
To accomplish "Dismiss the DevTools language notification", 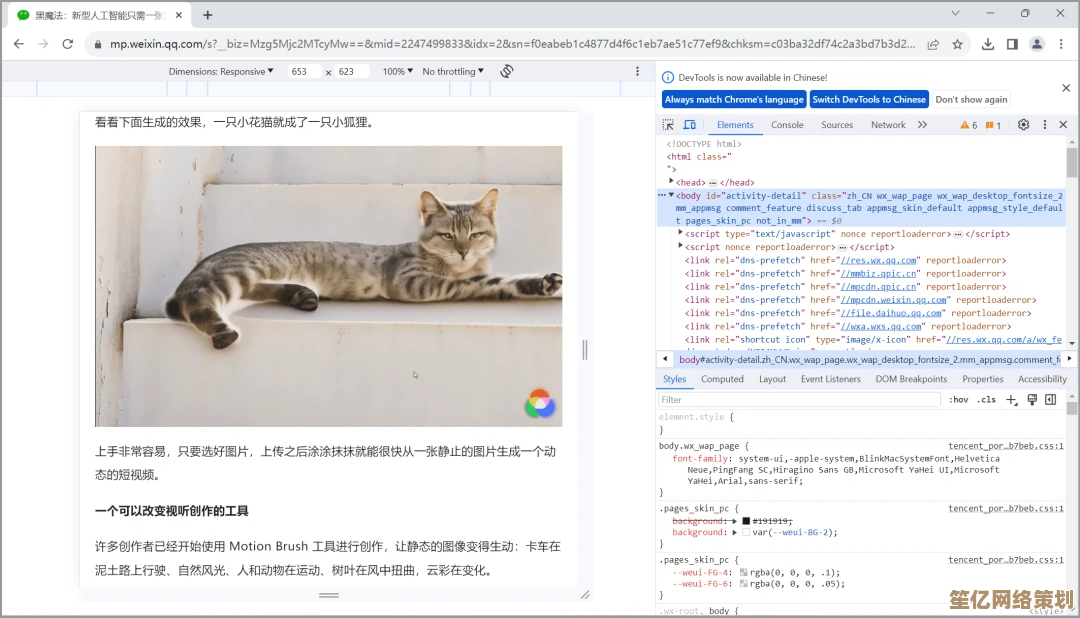I will tap(1066, 88).
